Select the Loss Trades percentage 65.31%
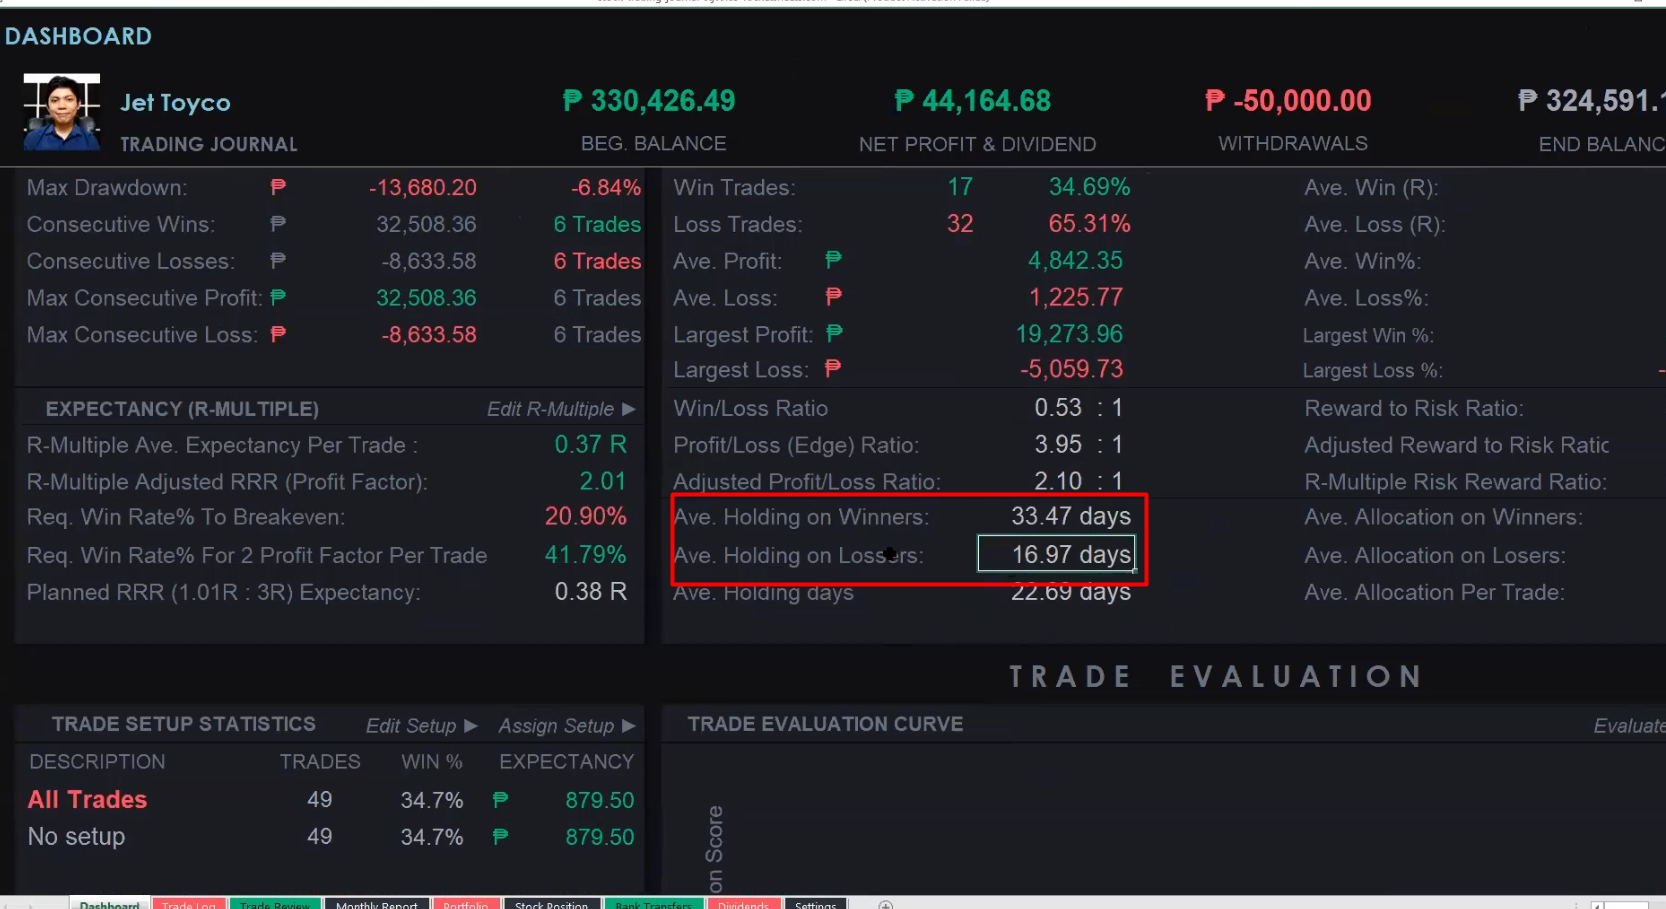 [x=1089, y=223]
